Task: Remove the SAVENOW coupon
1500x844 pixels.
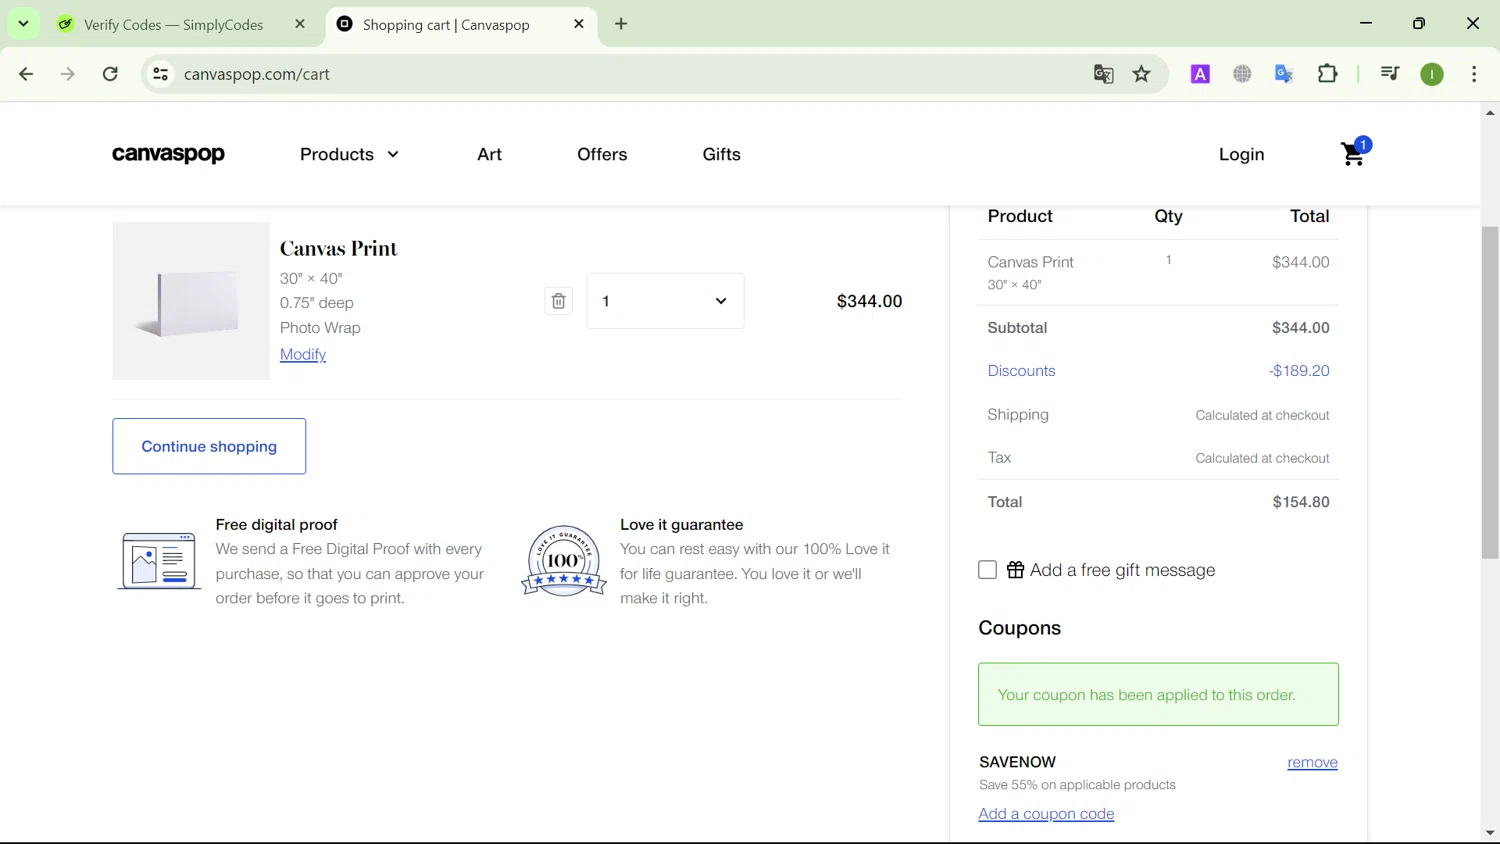Action: pyautogui.click(x=1312, y=762)
